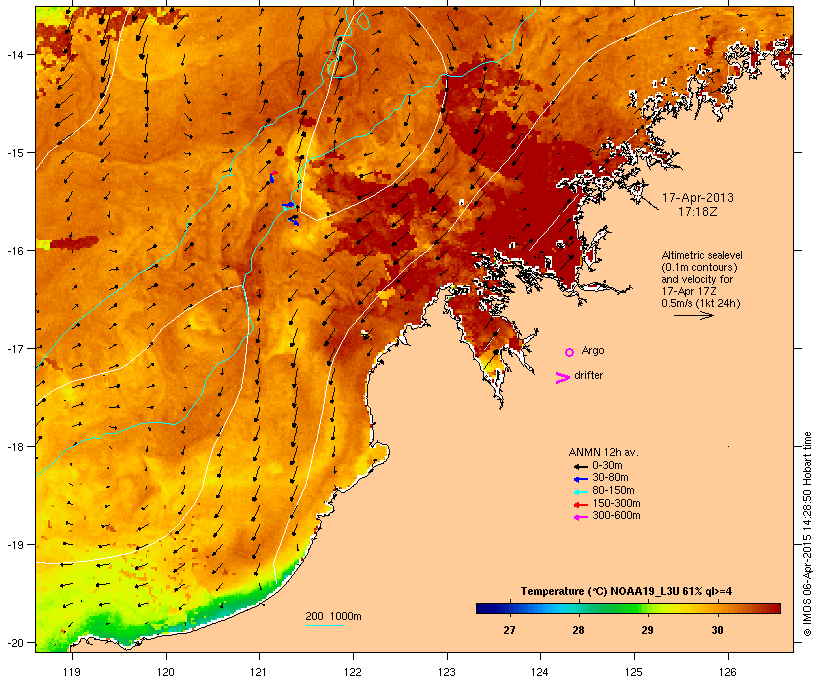Click the magenta Argo circle symbol
820x680 pixels.
[570, 352]
